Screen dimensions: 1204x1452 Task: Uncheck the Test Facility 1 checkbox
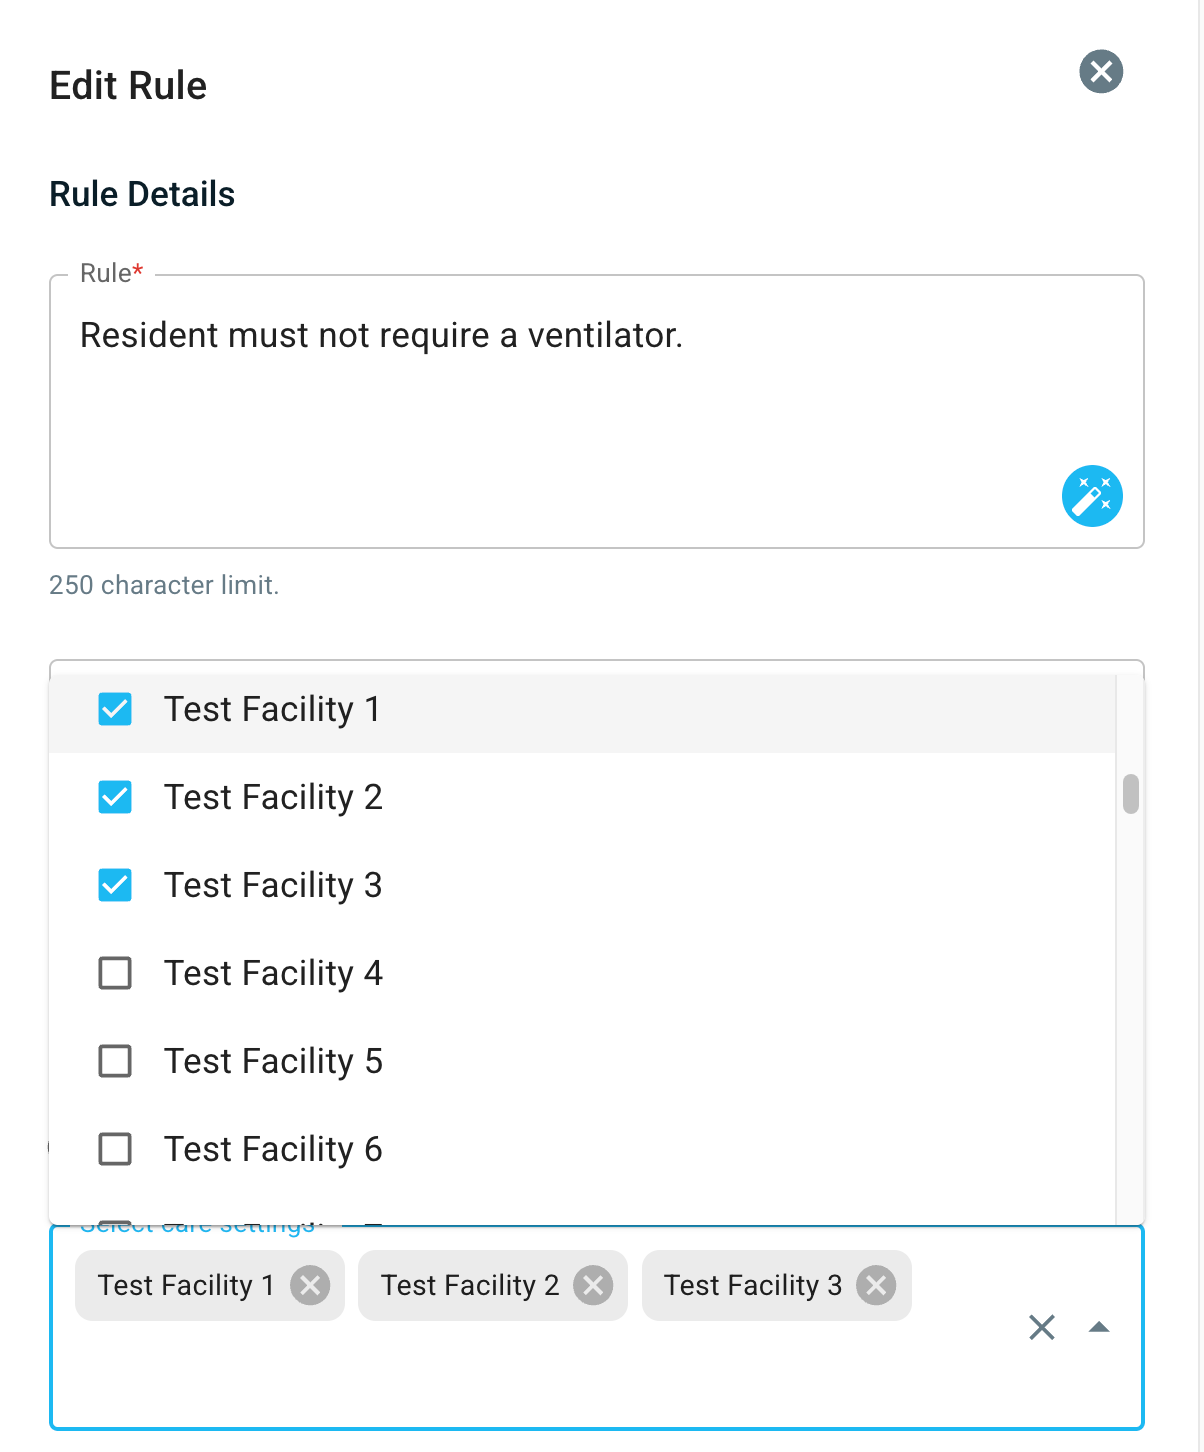coord(115,709)
